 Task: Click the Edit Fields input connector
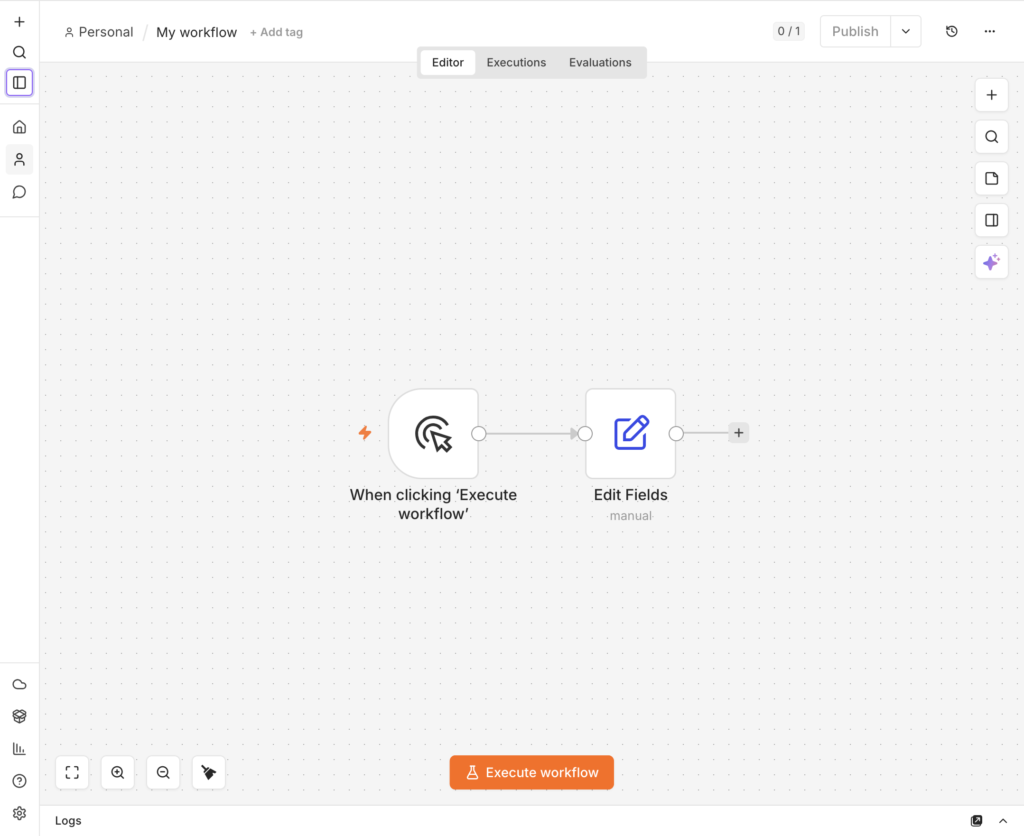pyautogui.click(x=585, y=434)
